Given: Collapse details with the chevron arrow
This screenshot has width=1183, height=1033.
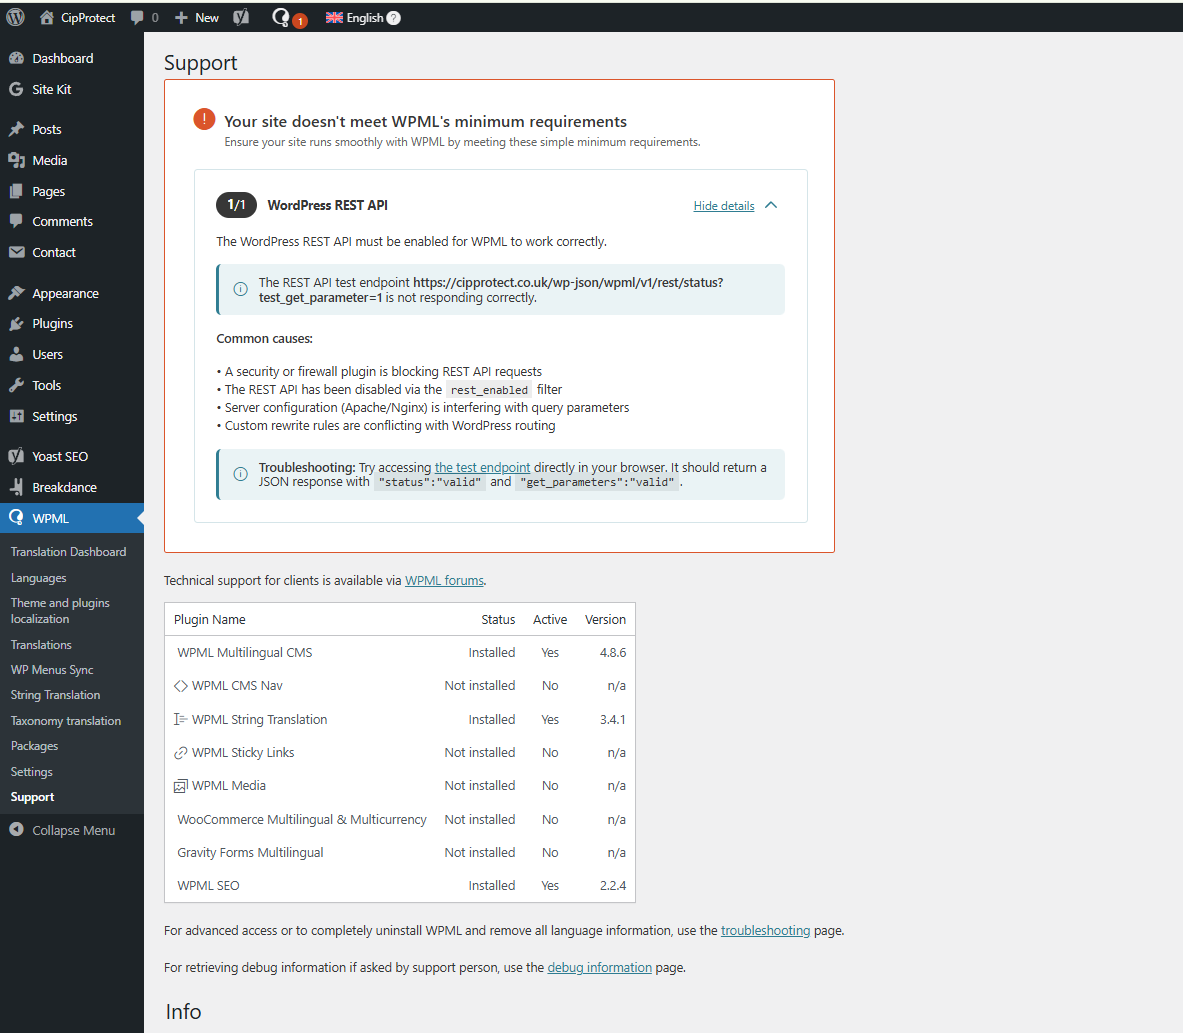Looking at the screenshot, I should coord(771,205).
